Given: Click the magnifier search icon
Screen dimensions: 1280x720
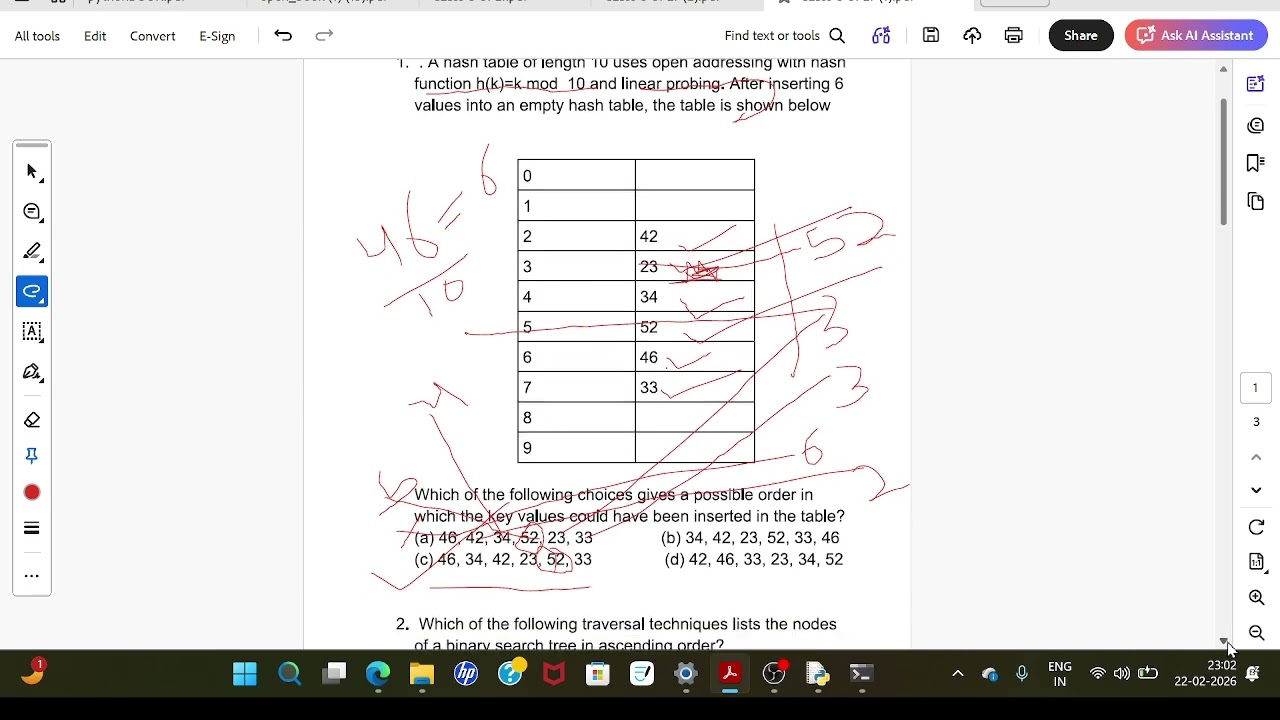Looking at the screenshot, I should (837, 36).
